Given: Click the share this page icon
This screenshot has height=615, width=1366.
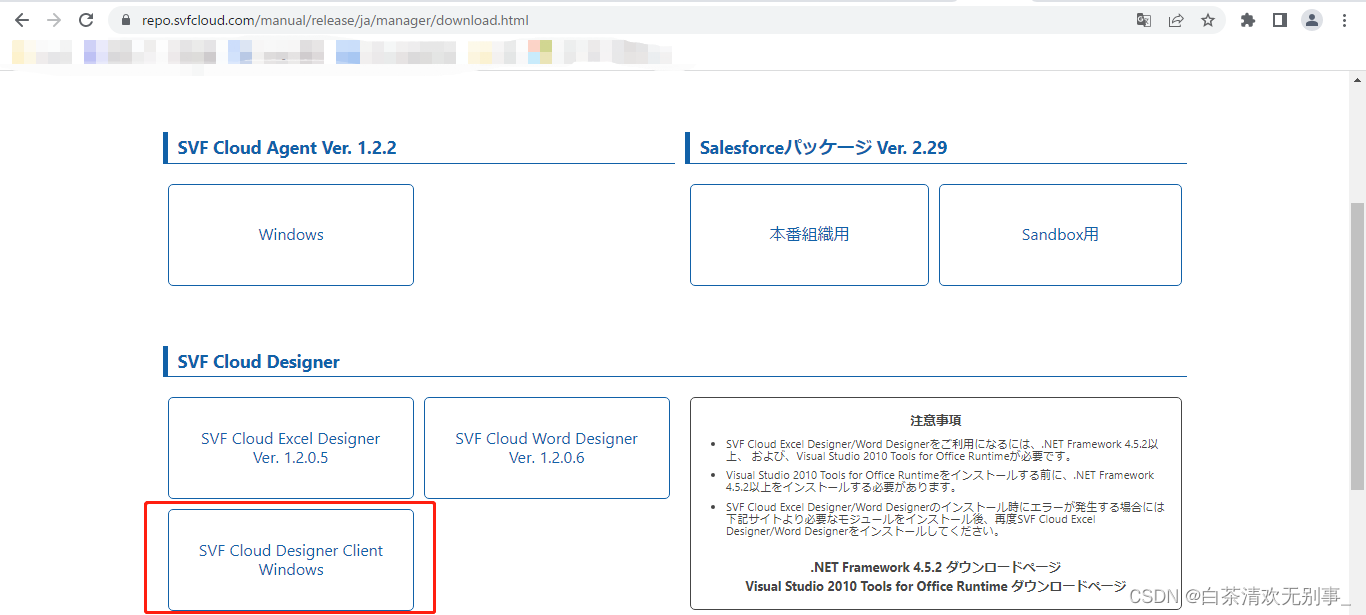Looking at the screenshot, I should click(x=1176, y=19).
